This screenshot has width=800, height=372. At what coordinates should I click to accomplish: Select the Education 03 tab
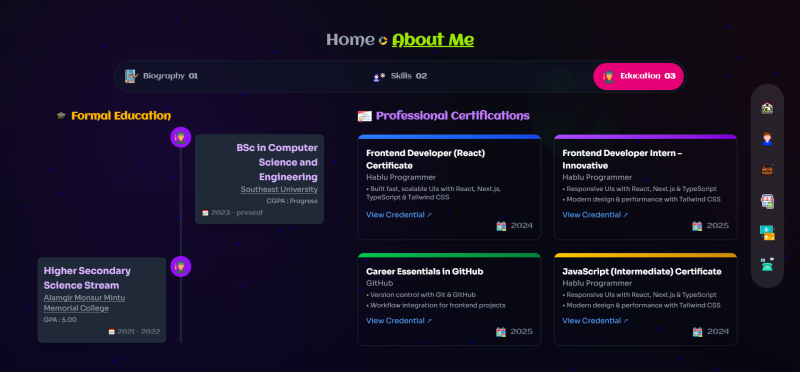tap(638, 76)
